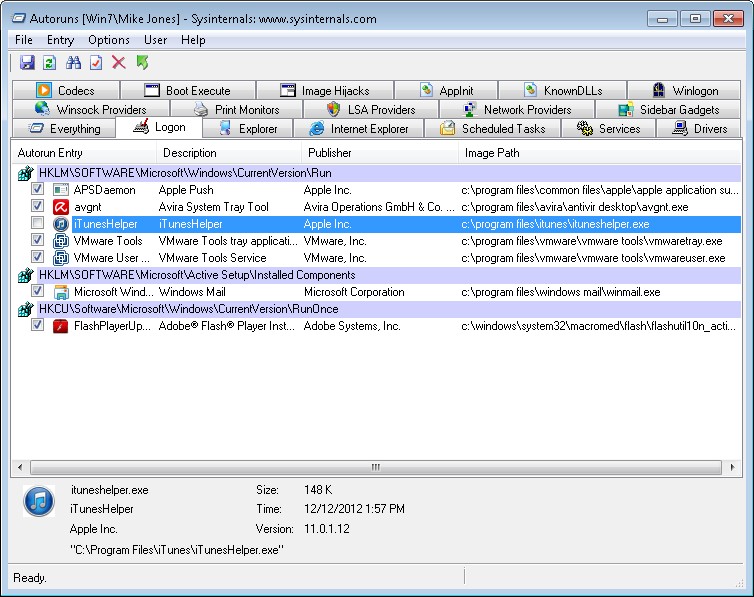Screen dimensions: 754x597
Task: Uncheck the Microsoft Windows Mail entry
Action: [38, 291]
